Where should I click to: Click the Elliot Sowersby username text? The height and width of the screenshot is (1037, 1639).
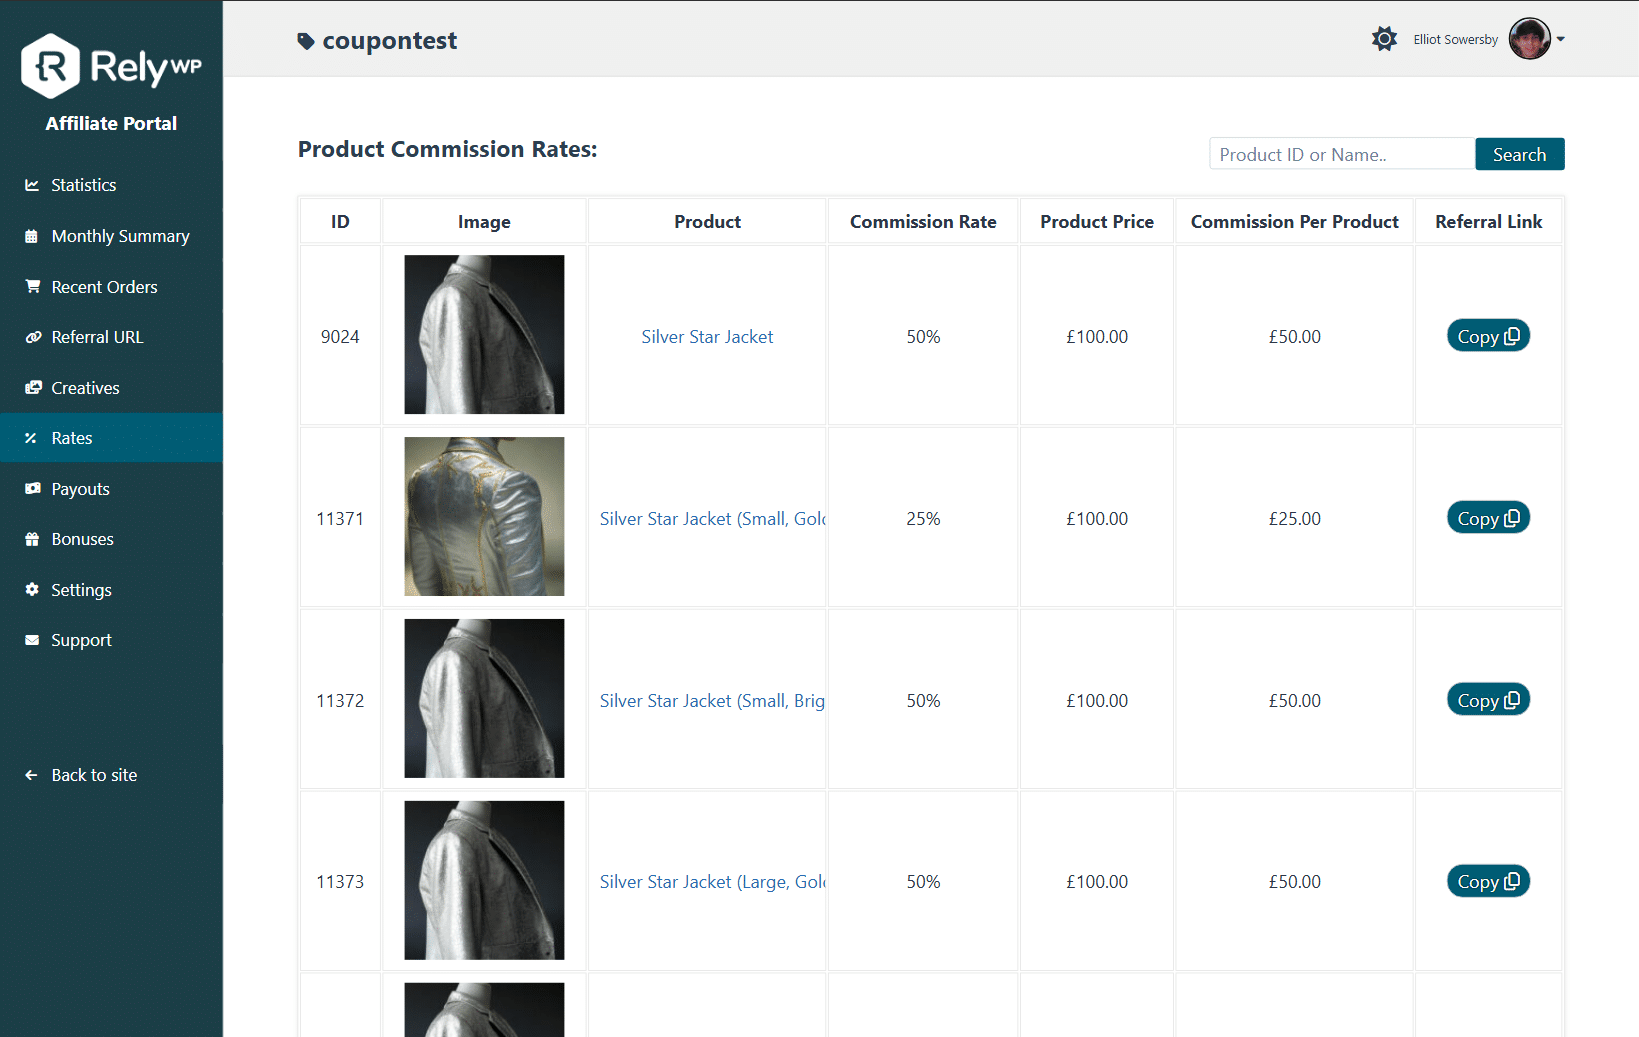[x=1455, y=40]
